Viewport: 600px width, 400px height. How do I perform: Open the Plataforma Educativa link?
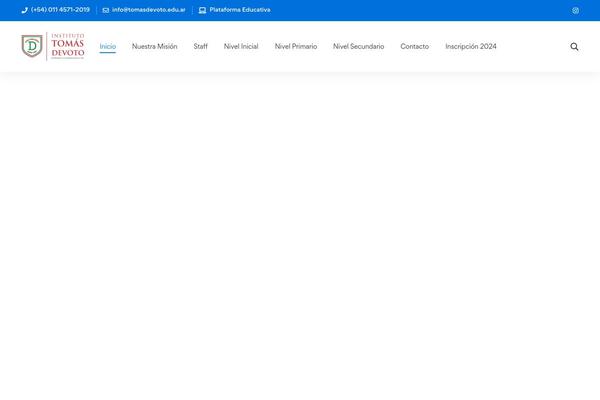pyautogui.click(x=240, y=10)
